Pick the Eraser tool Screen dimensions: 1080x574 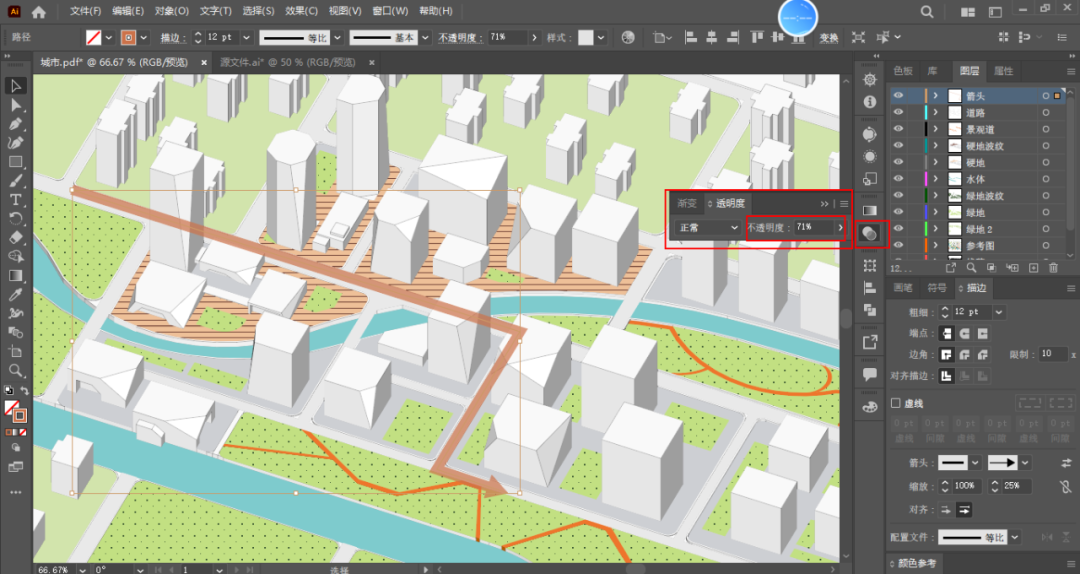tap(16, 238)
